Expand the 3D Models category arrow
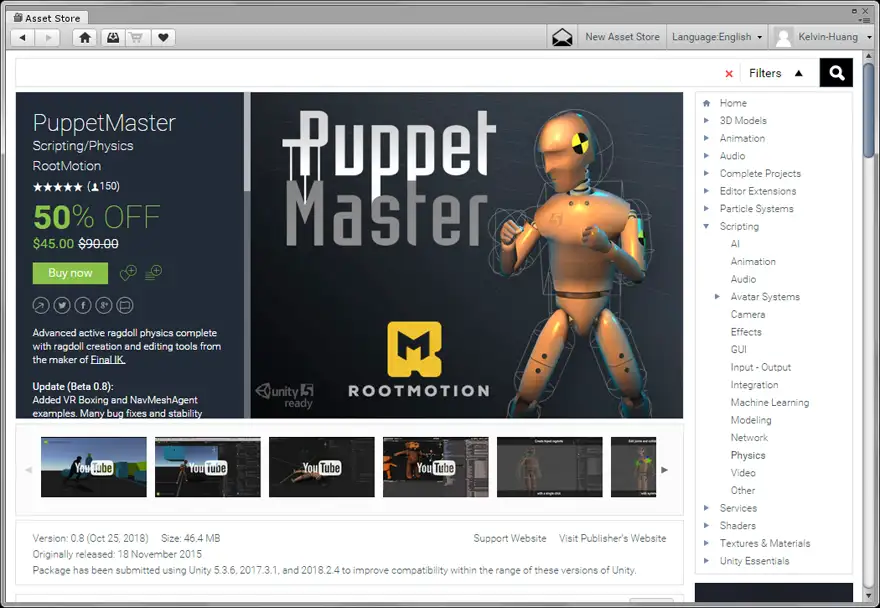The height and width of the screenshot is (608, 880). point(707,120)
